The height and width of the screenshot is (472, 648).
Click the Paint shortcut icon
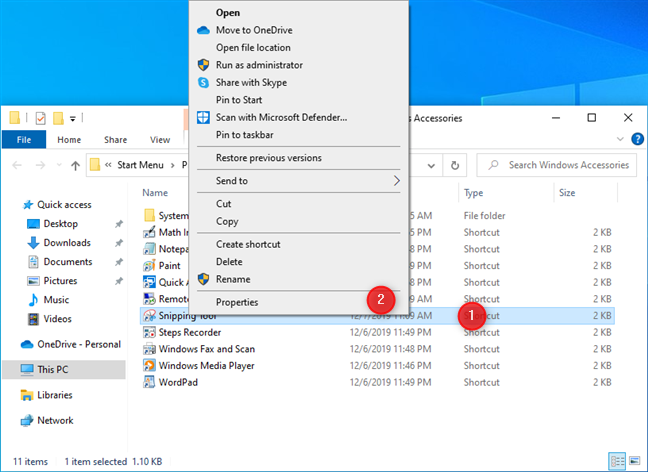(x=149, y=266)
